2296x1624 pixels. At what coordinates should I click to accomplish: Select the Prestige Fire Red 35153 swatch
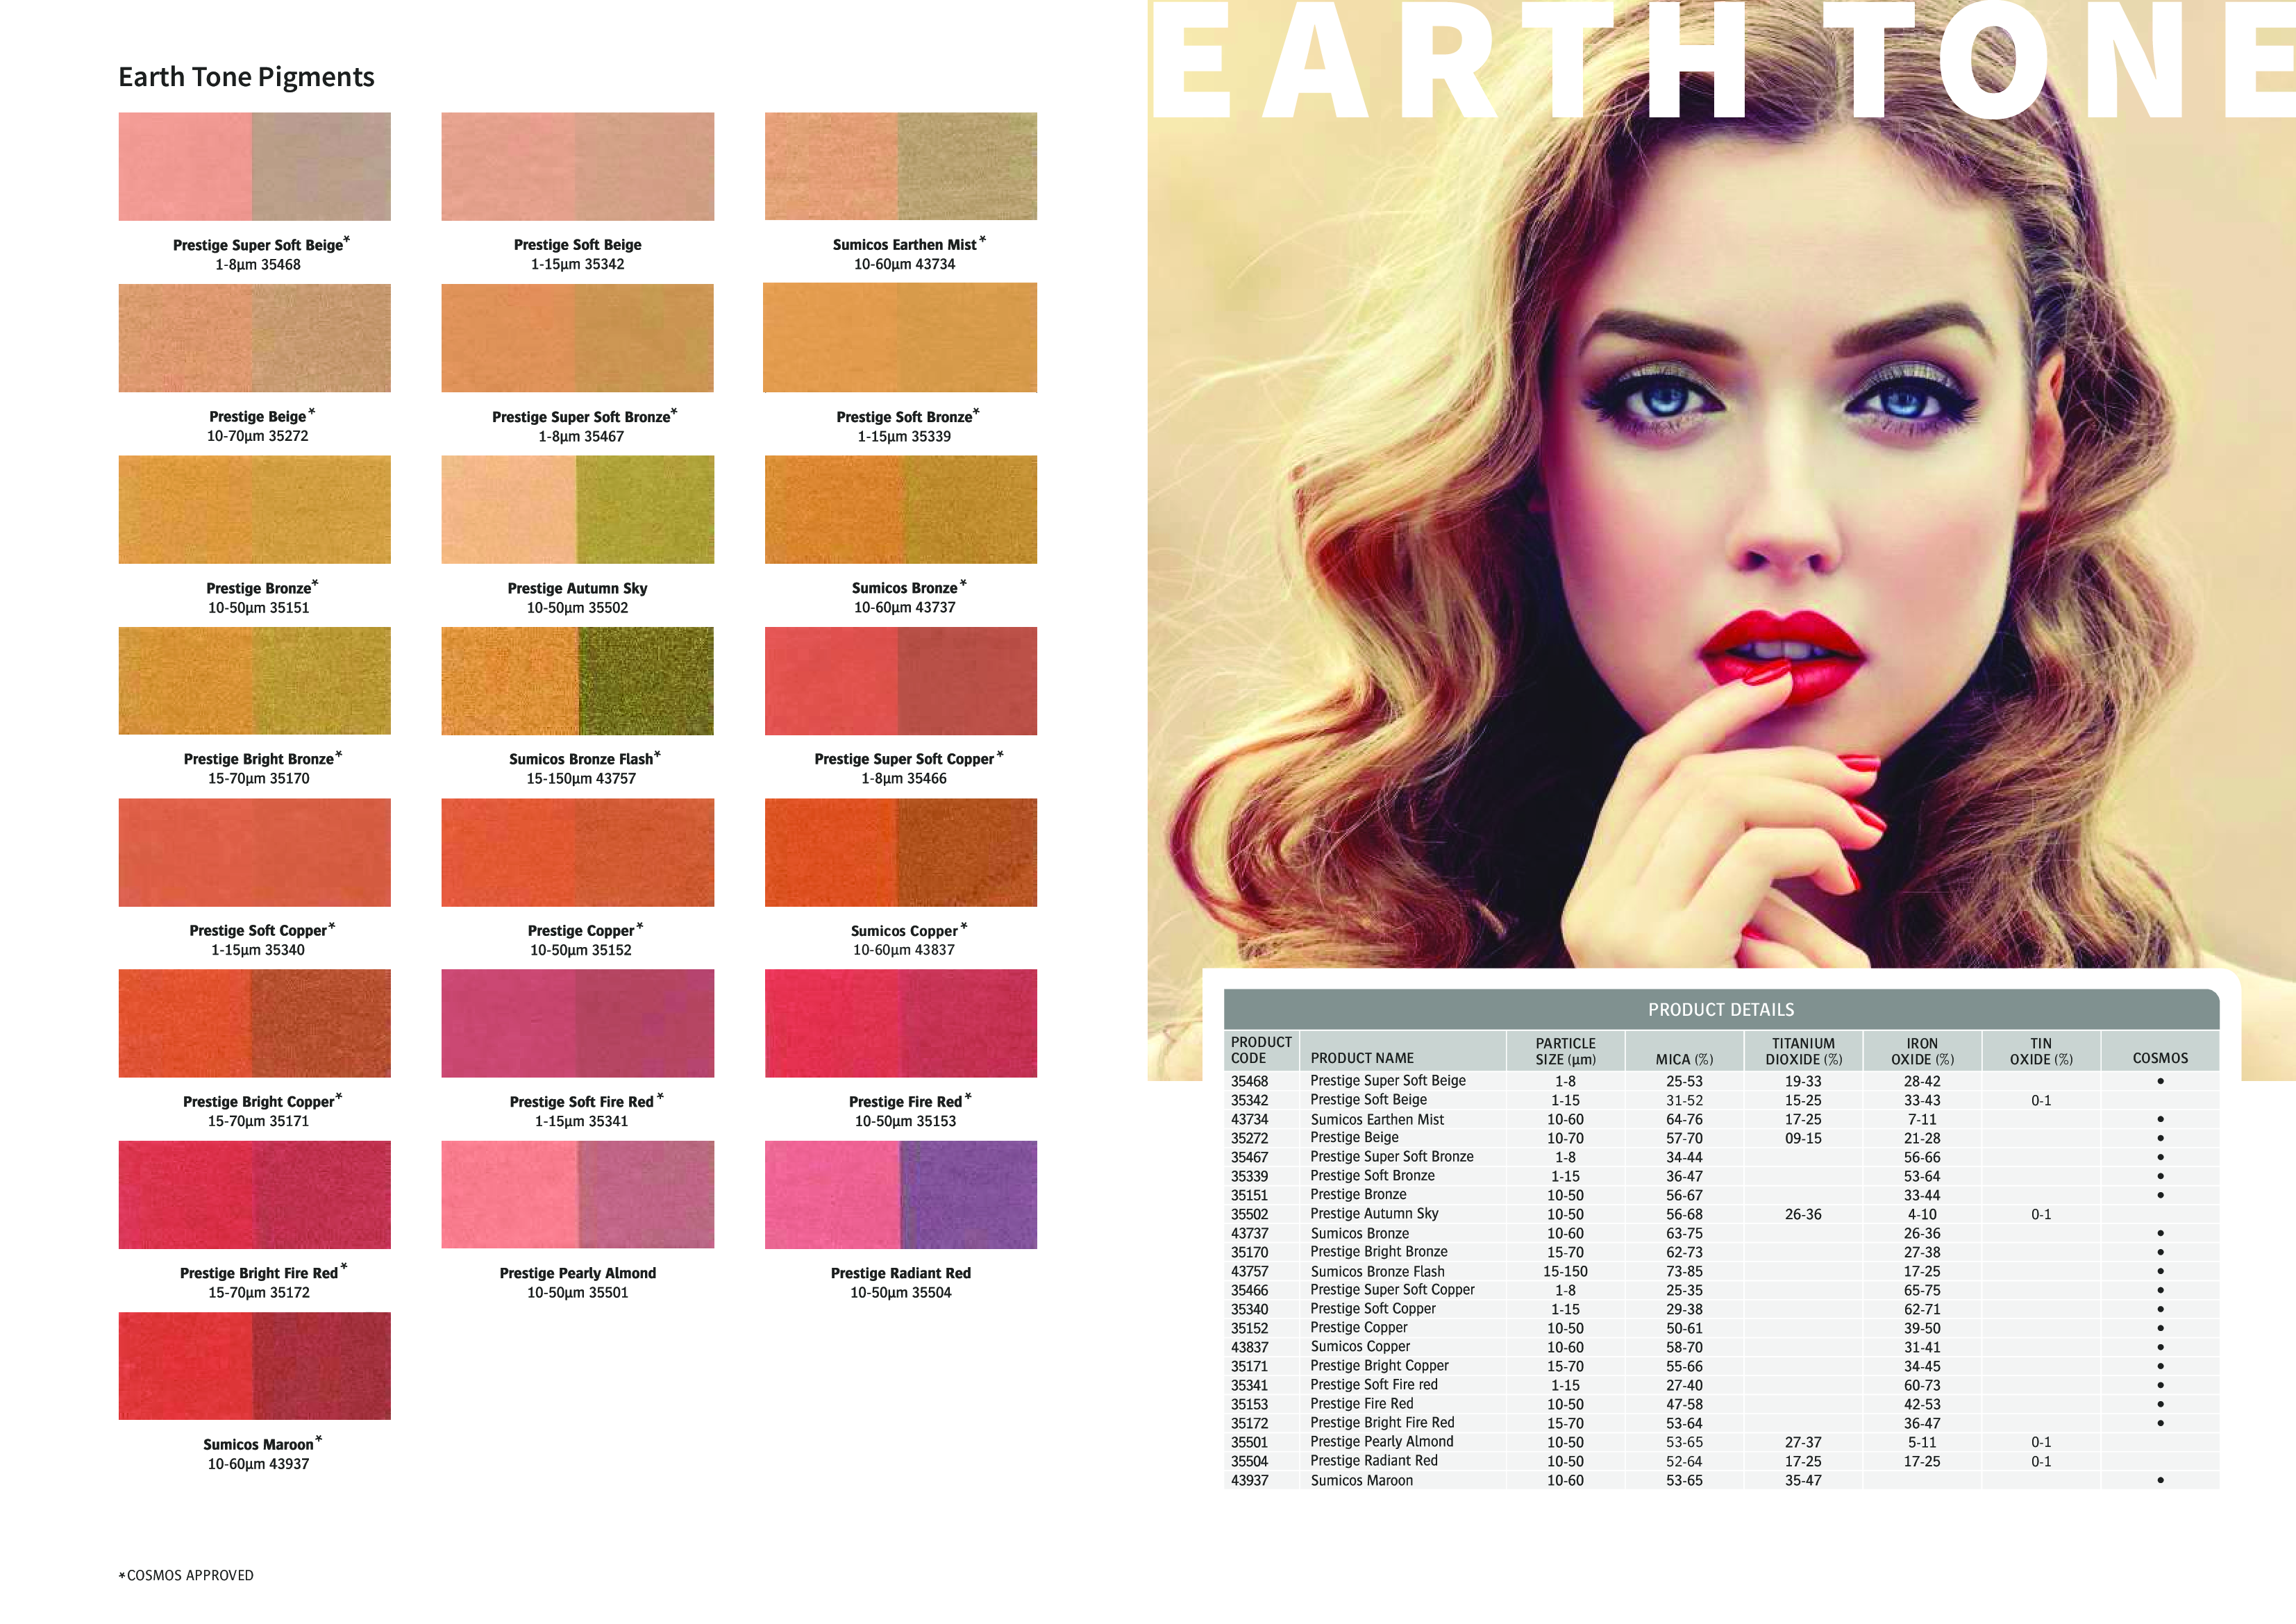[901, 1023]
